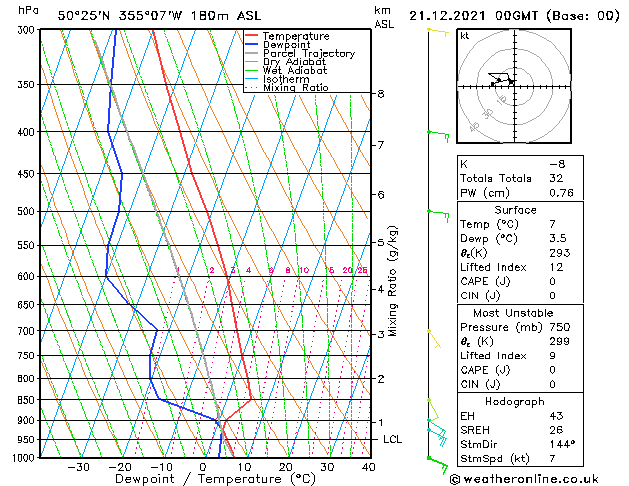Click the 850 hPa pressure label
The image size is (629, 486).
(x=27, y=400)
